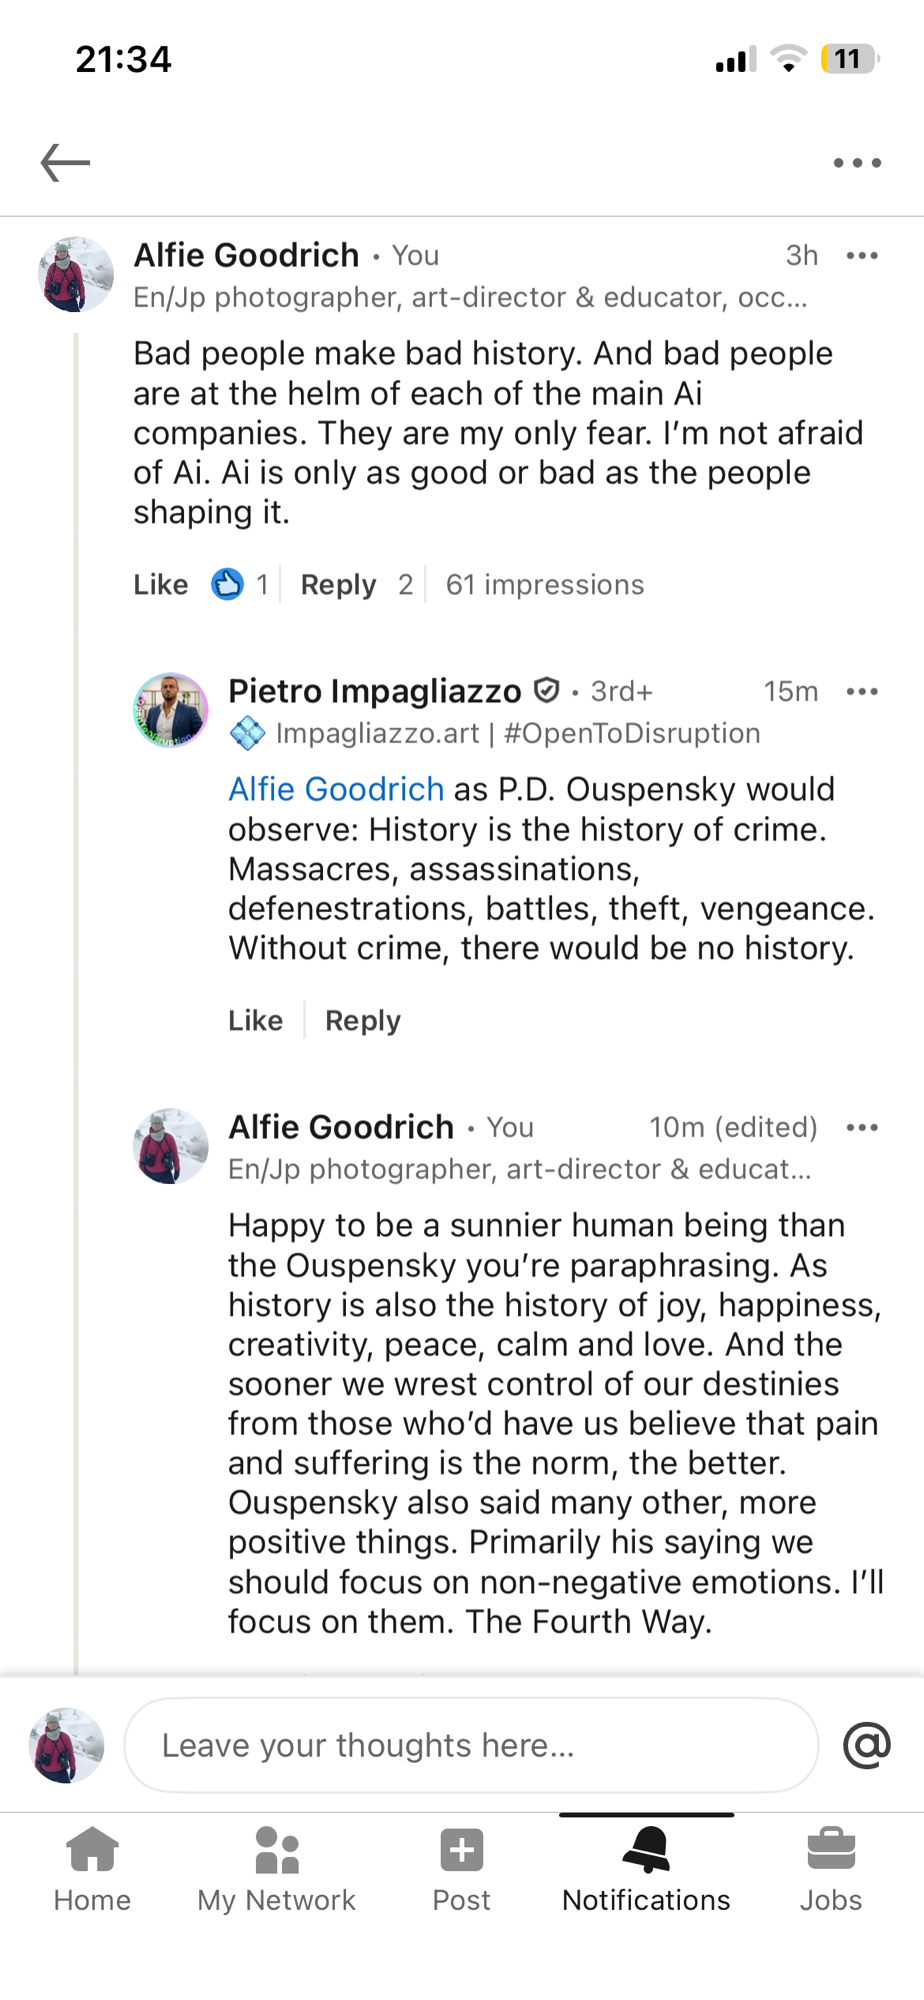924x2000 pixels.
Task: Like Pietro Impagliazzo's comment
Action: (256, 1021)
